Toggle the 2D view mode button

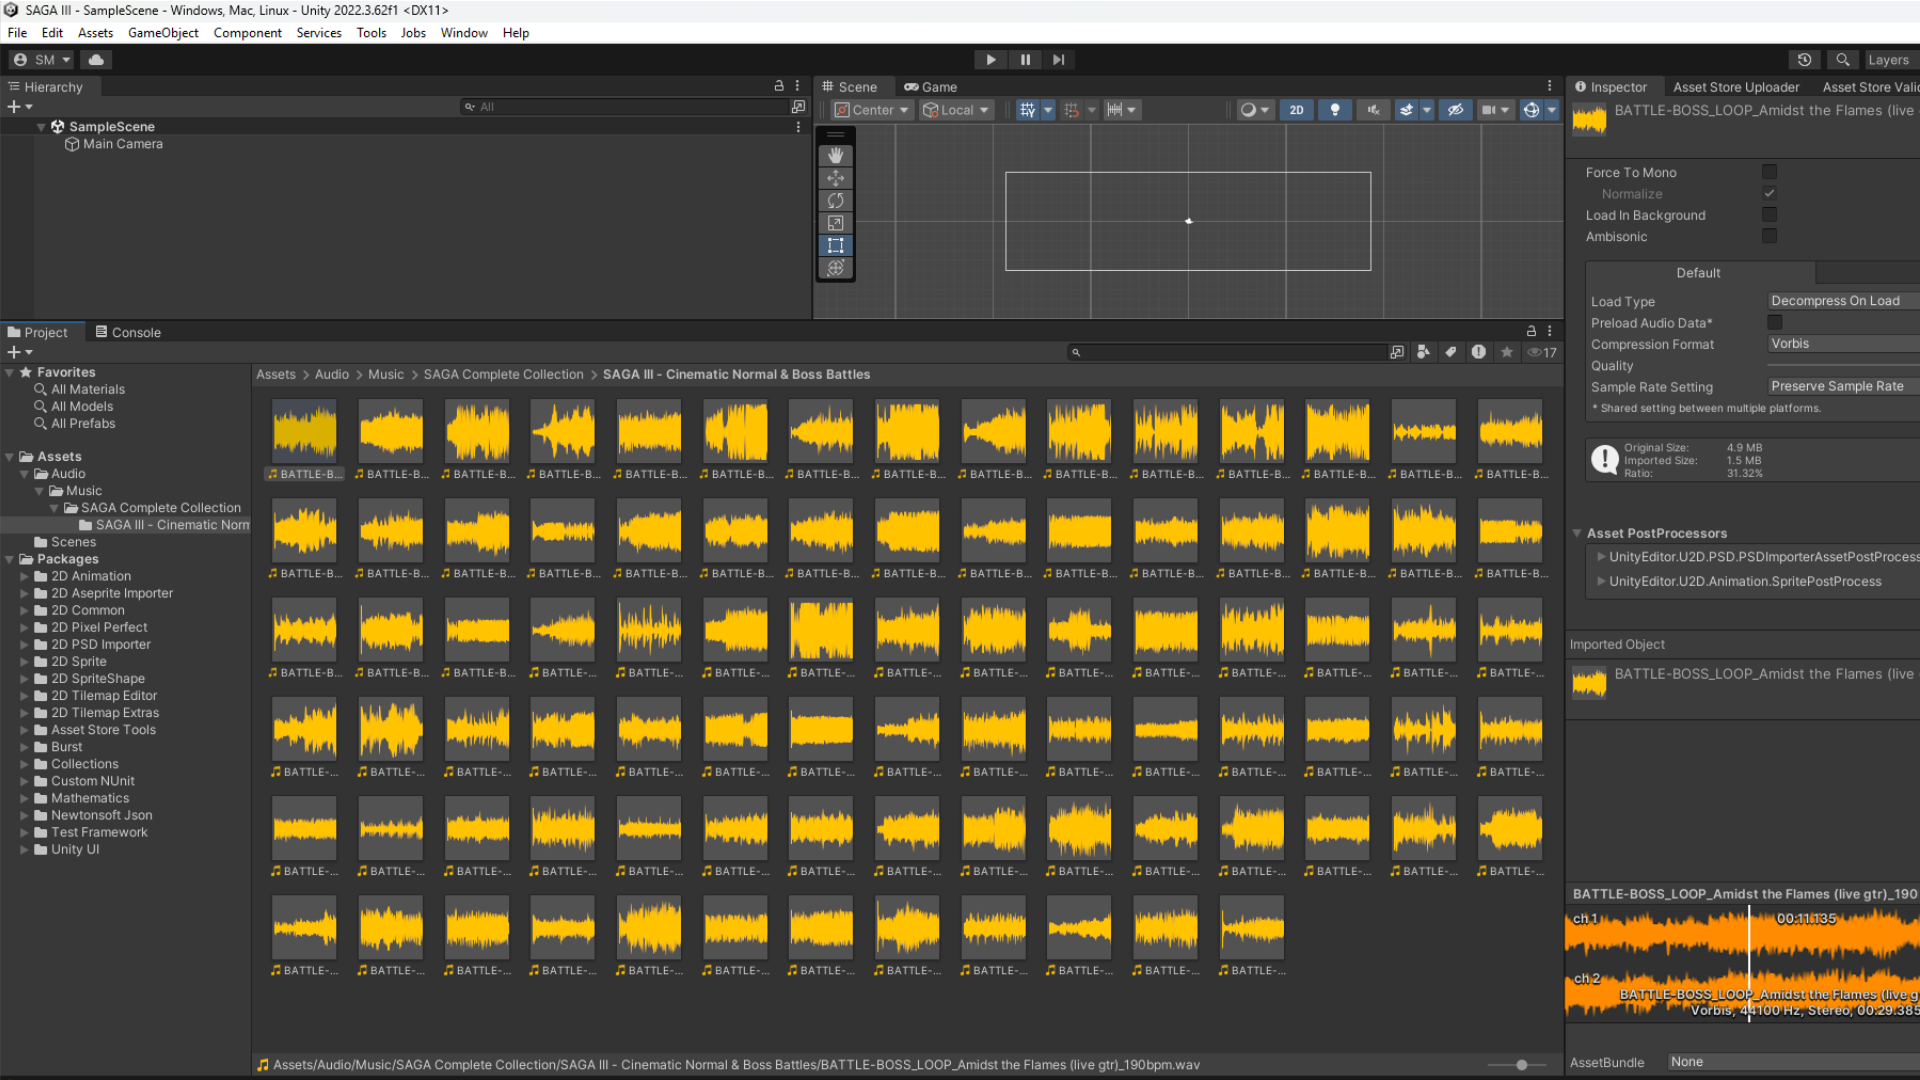point(1296,110)
